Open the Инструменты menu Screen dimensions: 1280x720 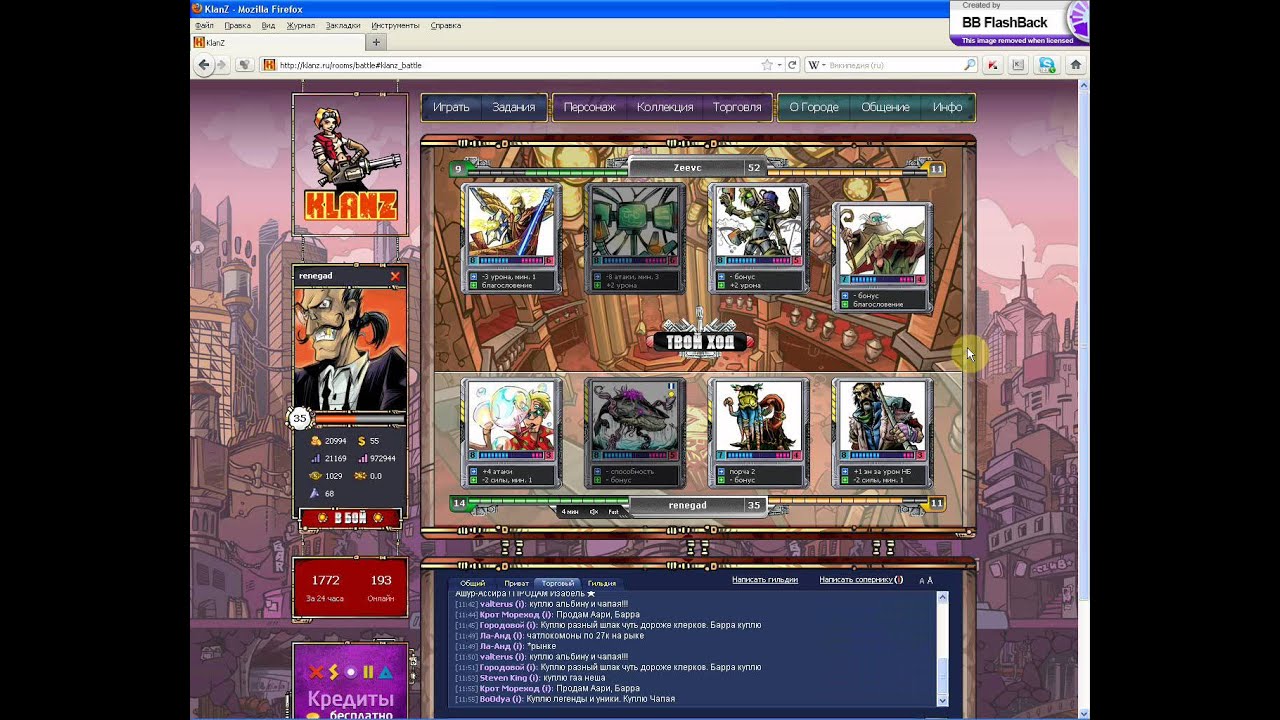coord(395,25)
